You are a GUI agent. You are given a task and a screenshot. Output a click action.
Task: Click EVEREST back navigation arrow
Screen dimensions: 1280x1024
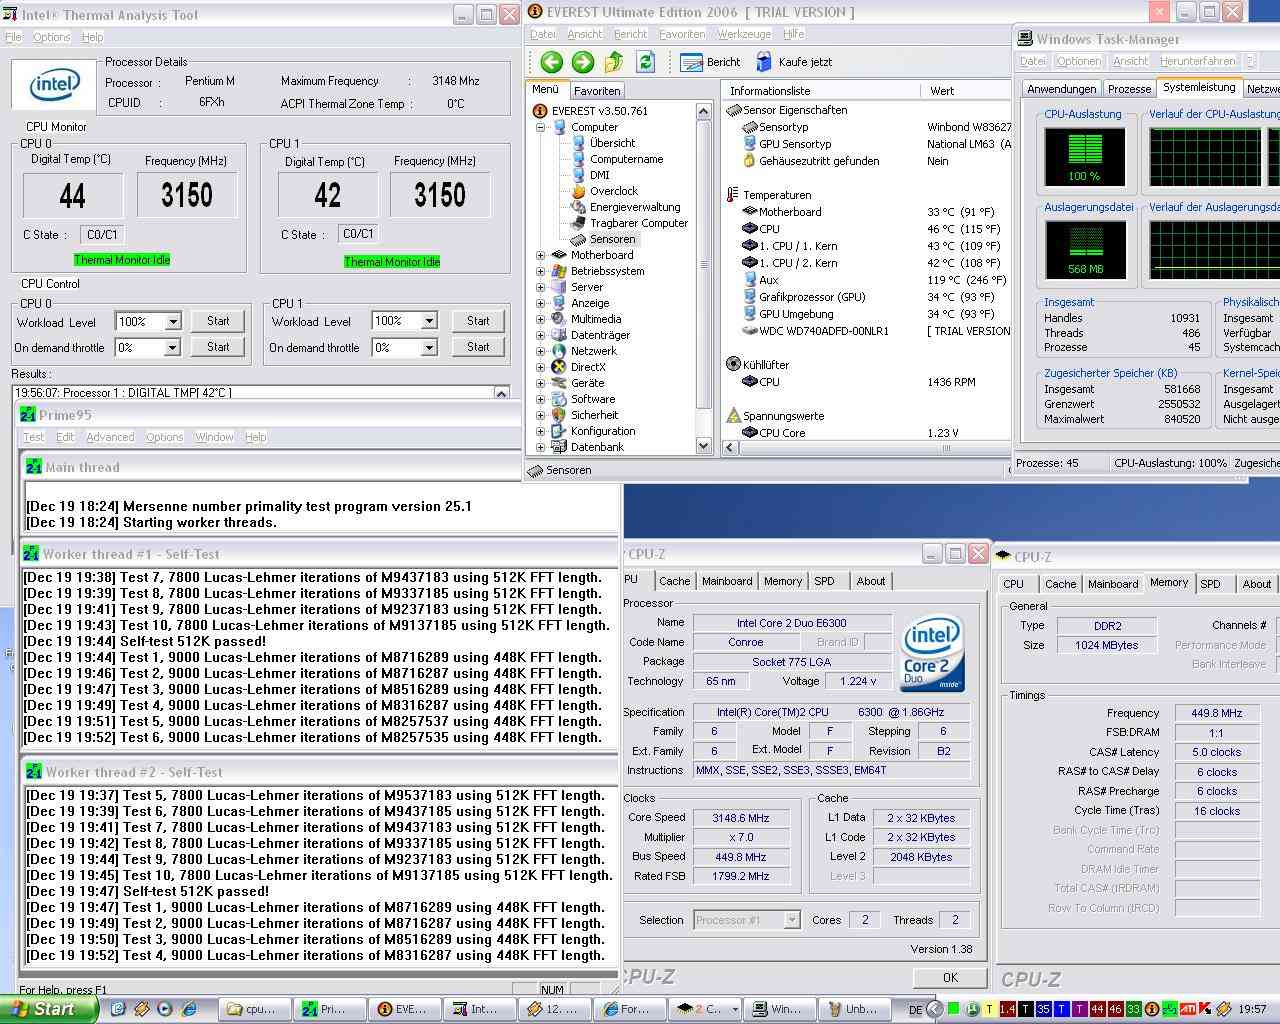[x=551, y=62]
